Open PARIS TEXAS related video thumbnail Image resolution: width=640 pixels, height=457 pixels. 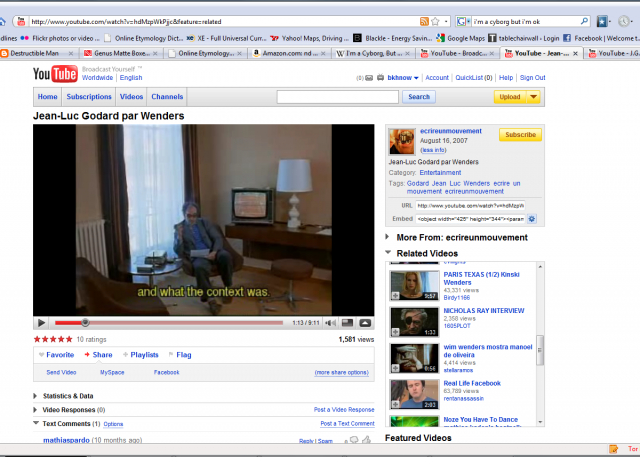tap(414, 285)
